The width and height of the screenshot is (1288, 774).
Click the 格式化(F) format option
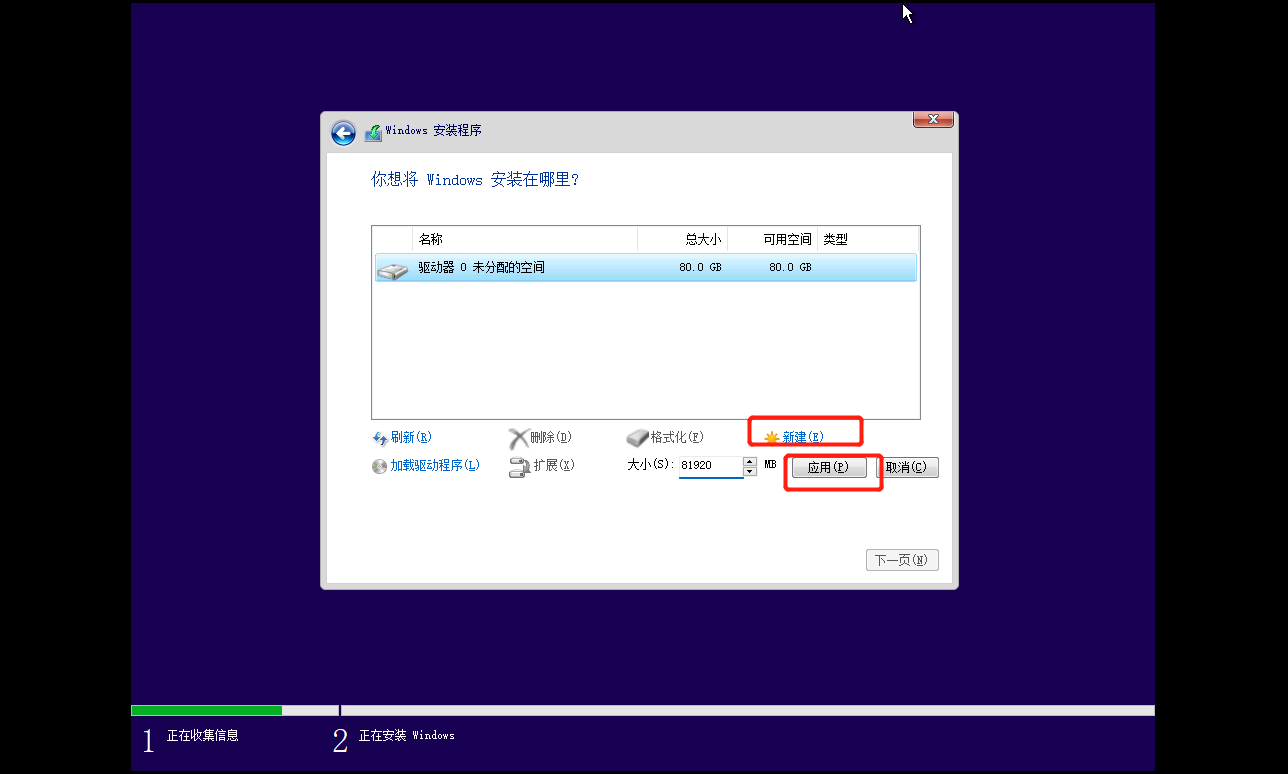677,438
